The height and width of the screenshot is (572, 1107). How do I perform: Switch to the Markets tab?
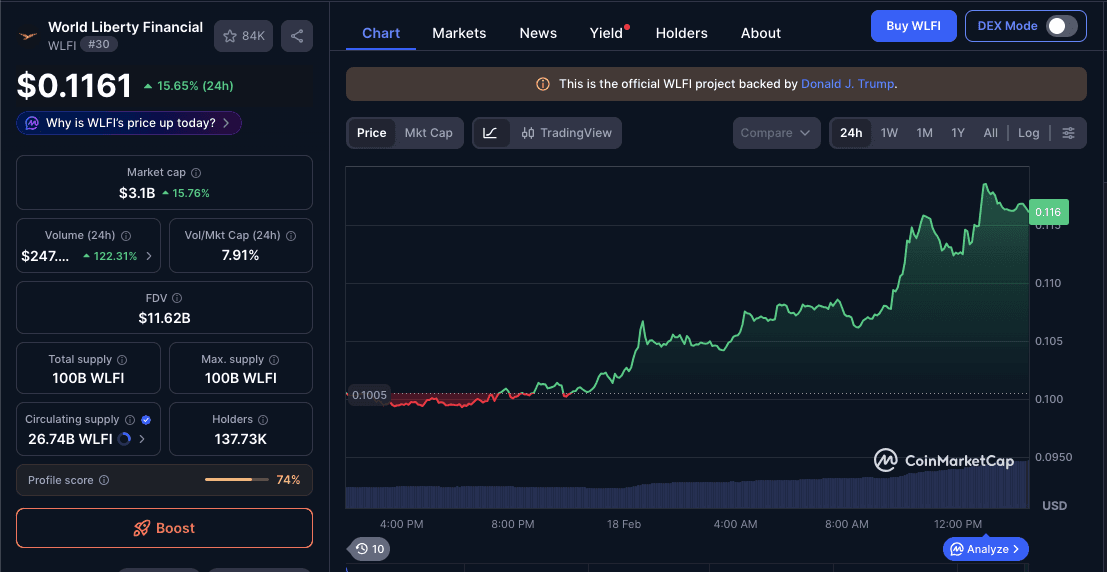(459, 33)
